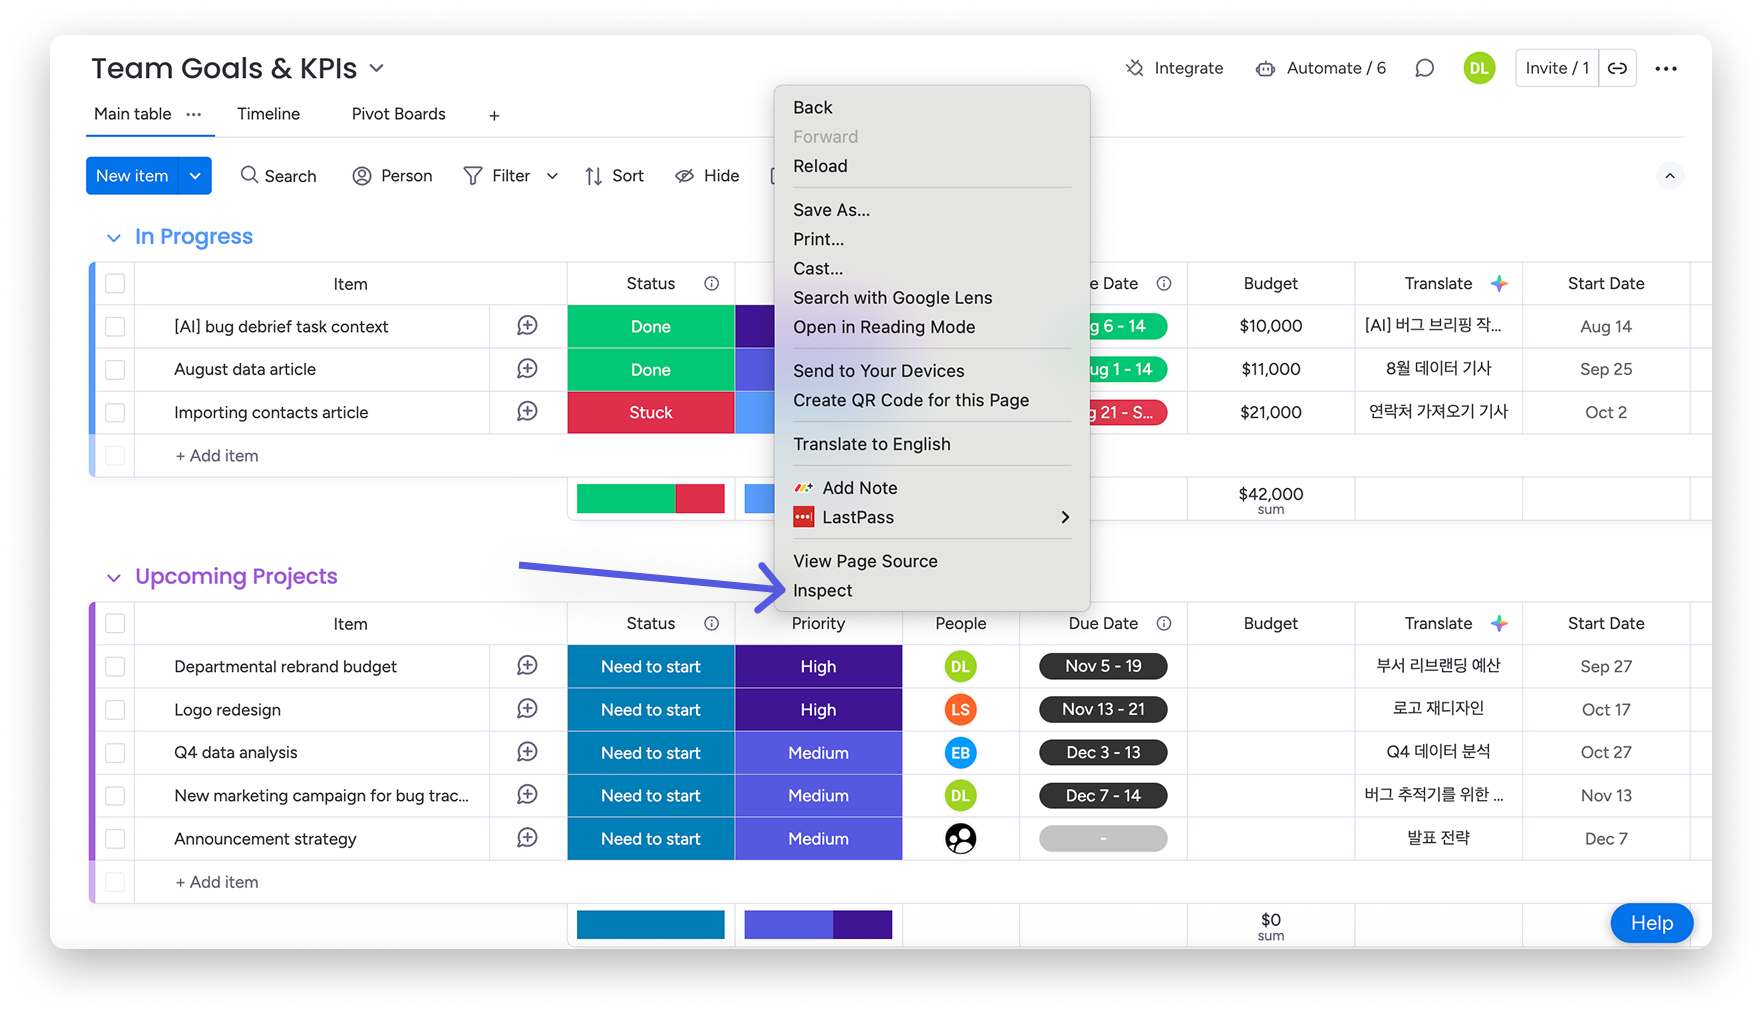Select the checkbox next to Q4 data analysis
This screenshot has width=1762, height=1014.
pyautogui.click(x=114, y=752)
